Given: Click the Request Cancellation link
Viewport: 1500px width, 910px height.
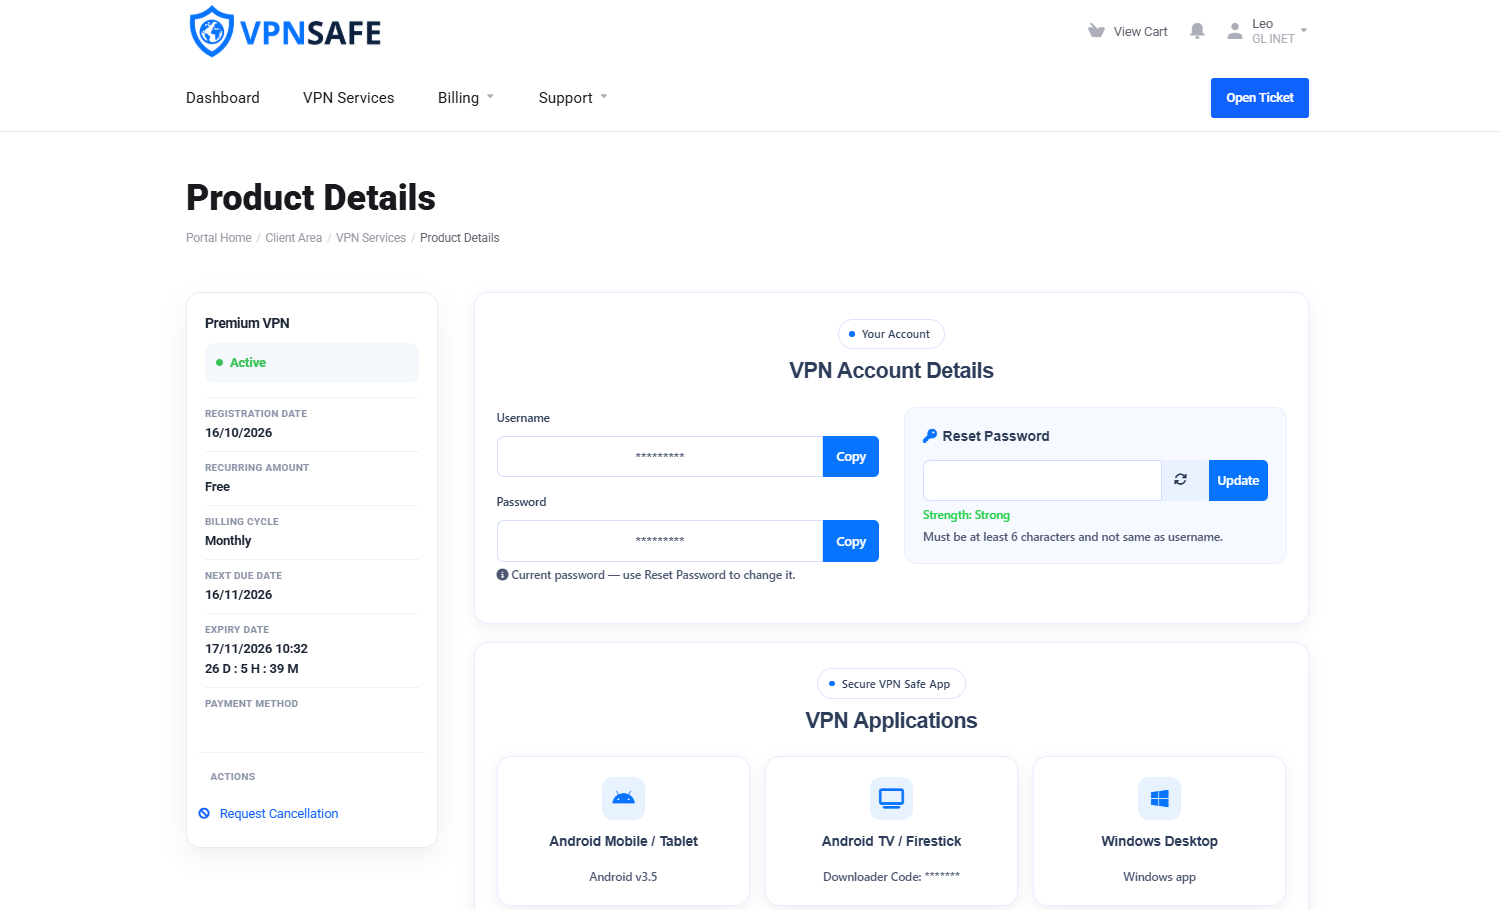Looking at the screenshot, I should (x=279, y=814).
